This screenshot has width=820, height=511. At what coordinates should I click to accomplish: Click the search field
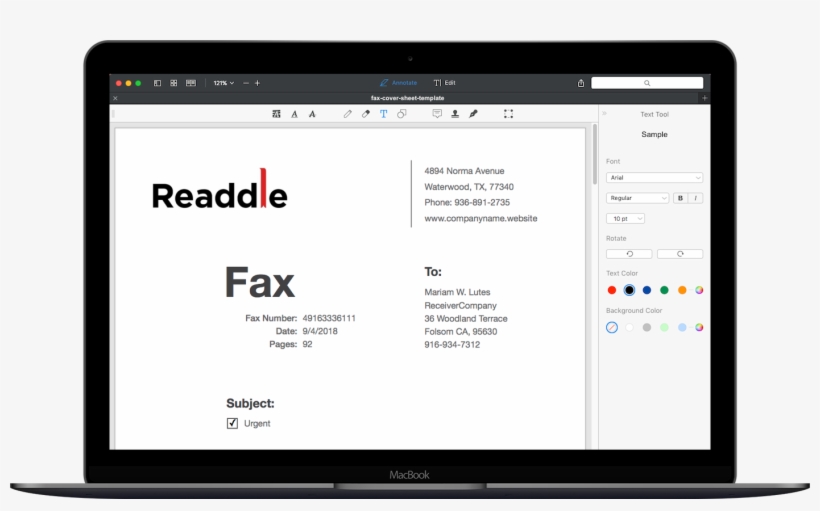click(x=647, y=83)
